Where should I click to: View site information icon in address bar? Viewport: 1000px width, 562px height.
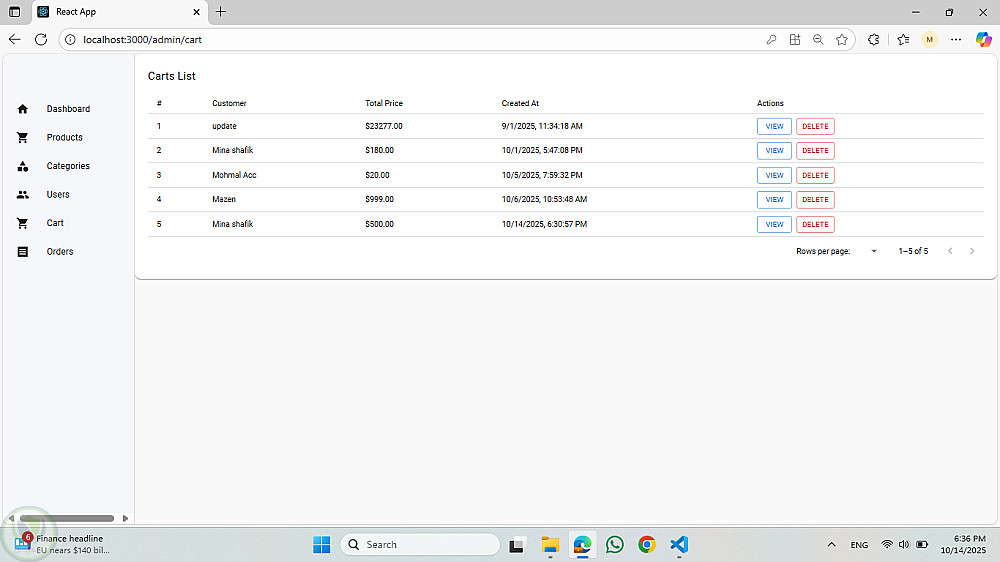click(x=70, y=40)
